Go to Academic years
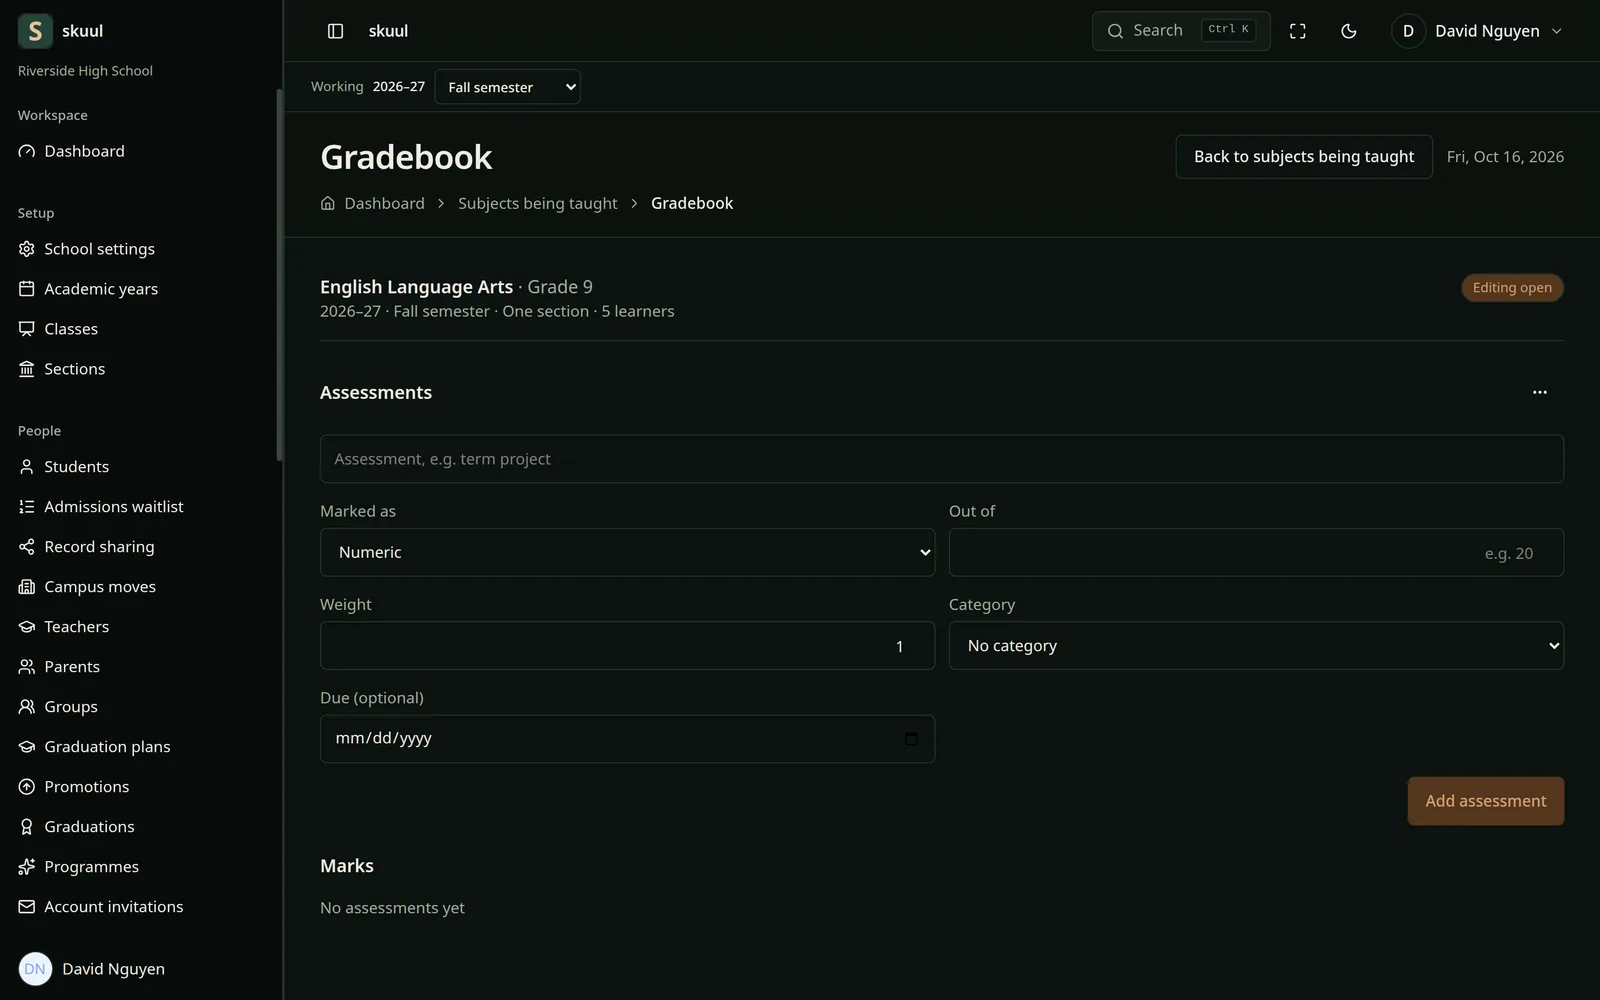This screenshot has height=1000, width=1600. tap(100, 289)
